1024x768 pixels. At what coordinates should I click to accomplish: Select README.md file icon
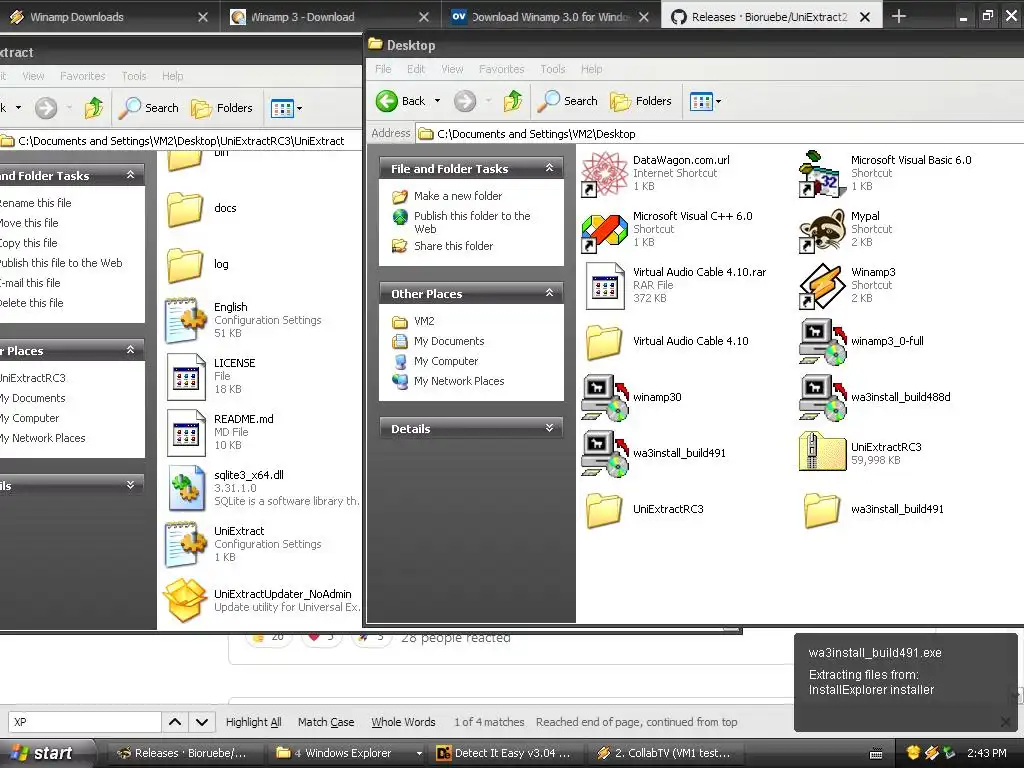click(186, 433)
